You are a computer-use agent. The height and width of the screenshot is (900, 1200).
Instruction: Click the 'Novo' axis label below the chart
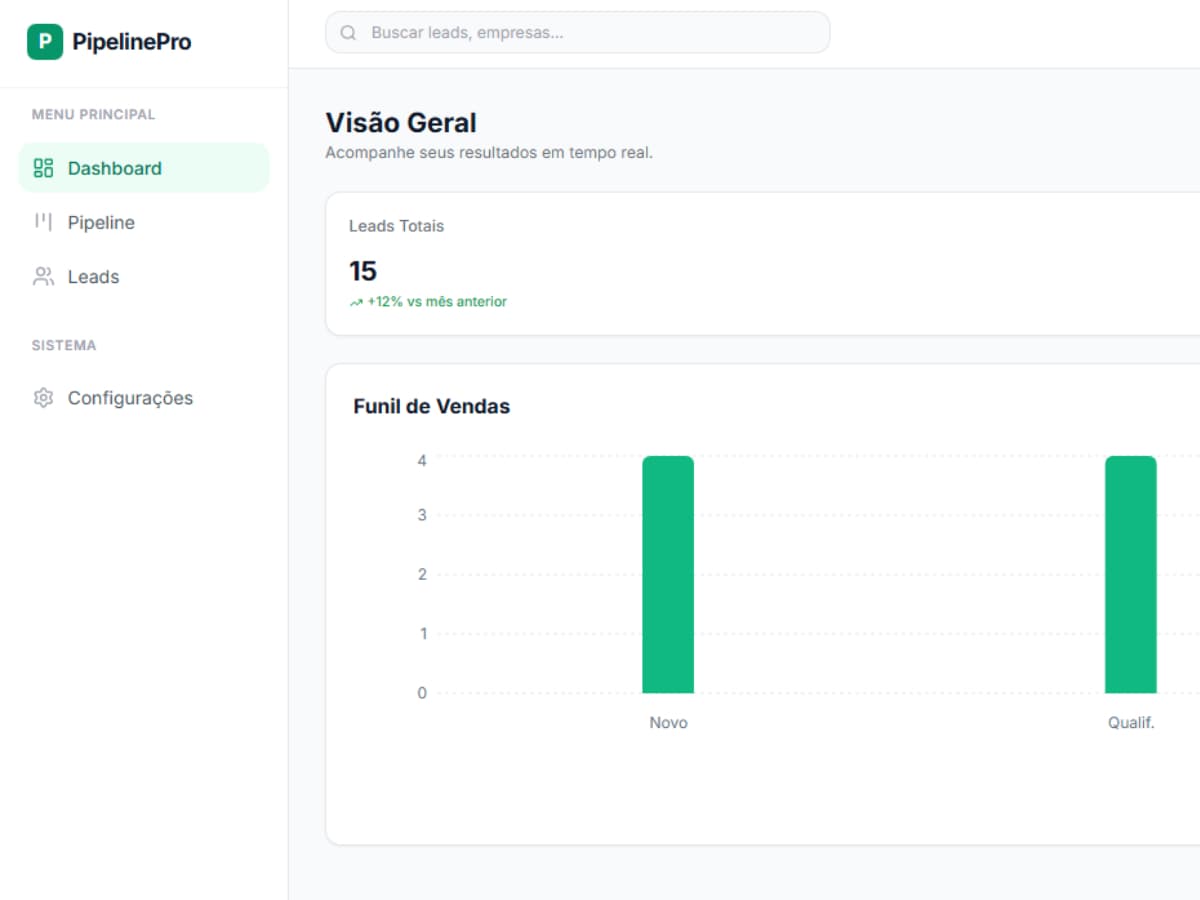pyautogui.click(x=668, y=722)
